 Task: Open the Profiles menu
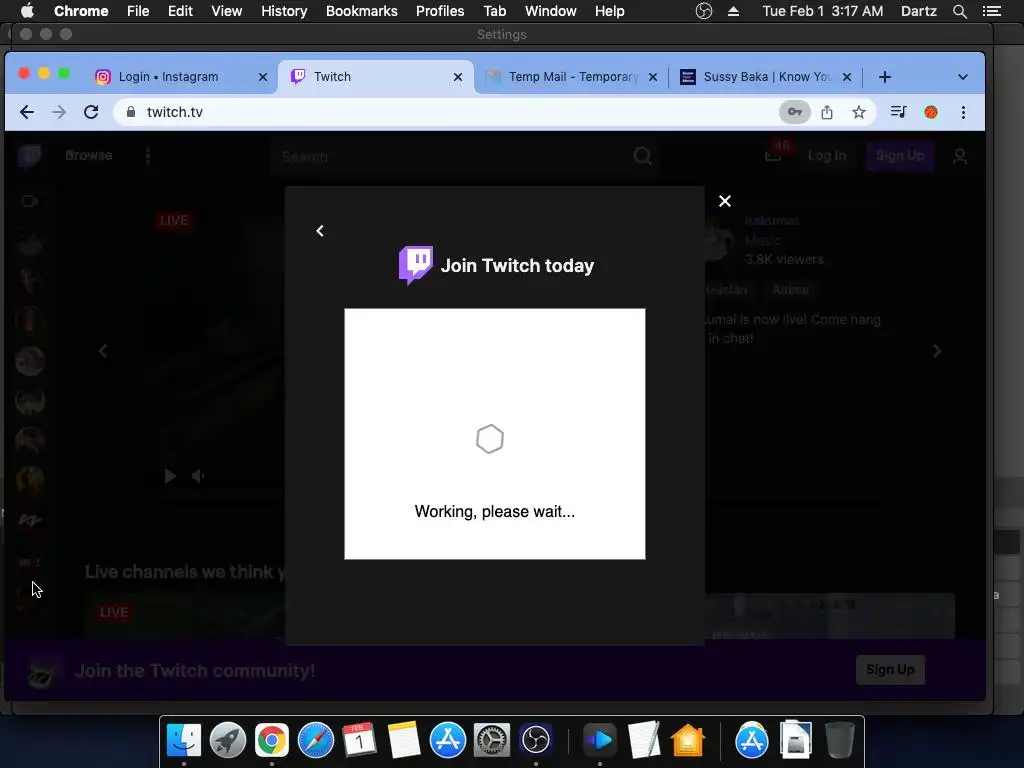[x=440, y=11]
